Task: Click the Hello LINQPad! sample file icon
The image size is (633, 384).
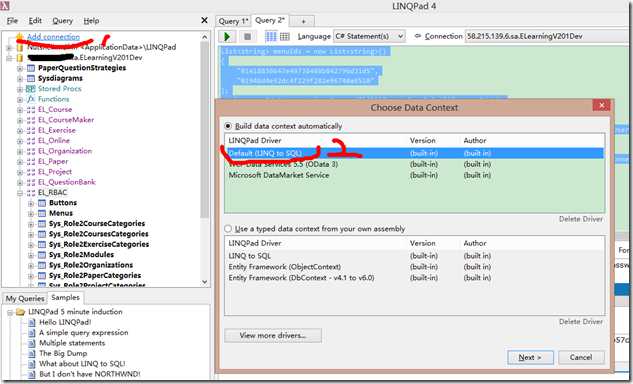Action: point(32,322)
